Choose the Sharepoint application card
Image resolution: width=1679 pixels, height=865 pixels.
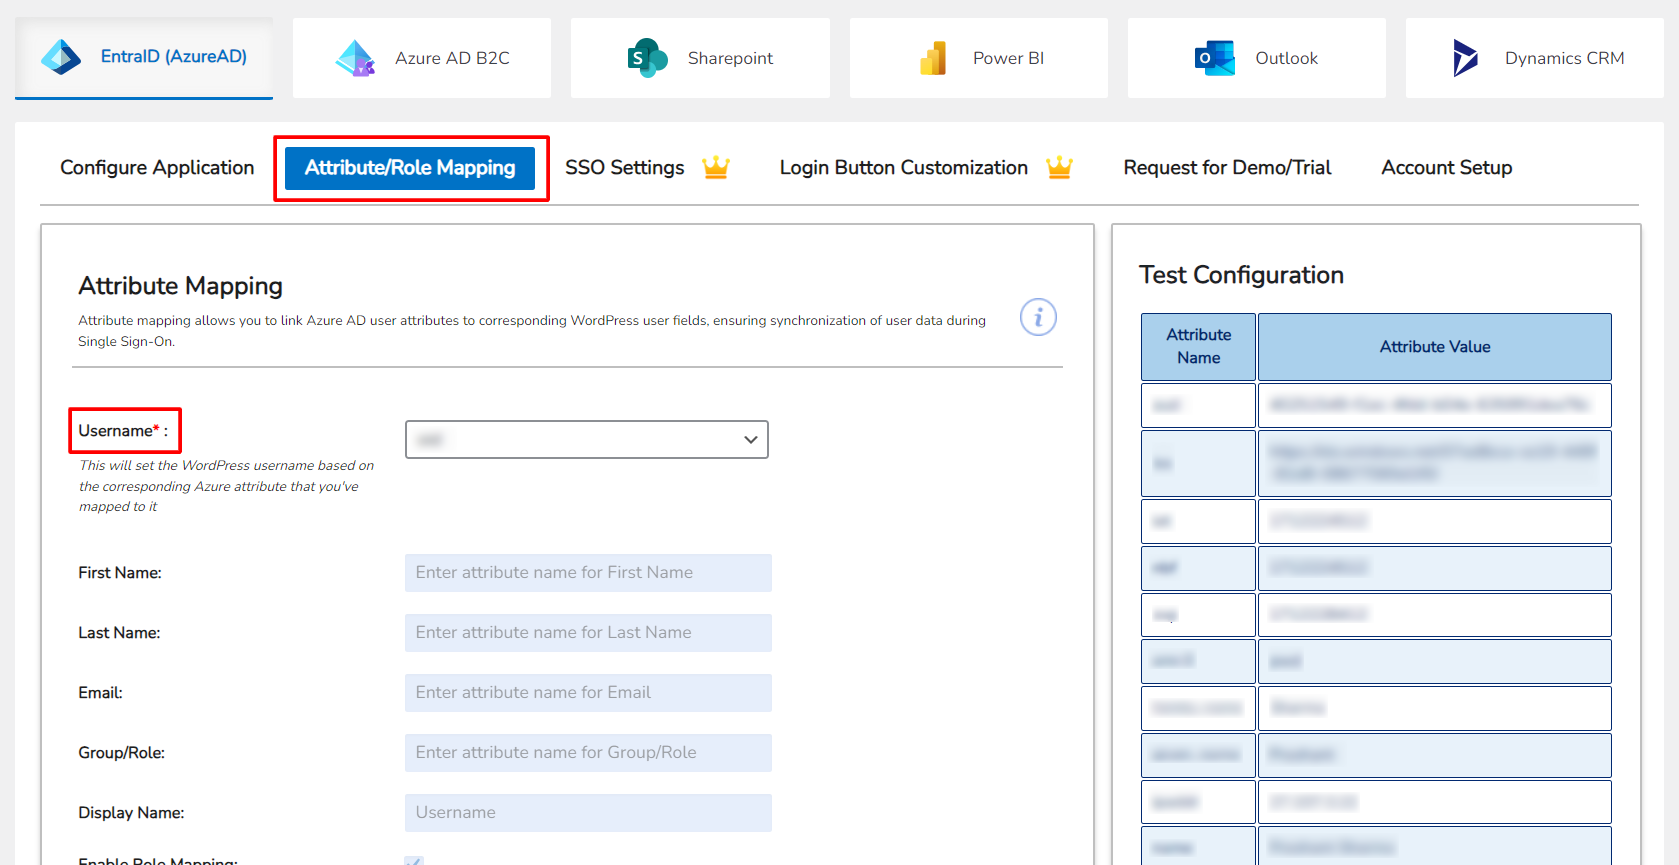pos(700,58)
